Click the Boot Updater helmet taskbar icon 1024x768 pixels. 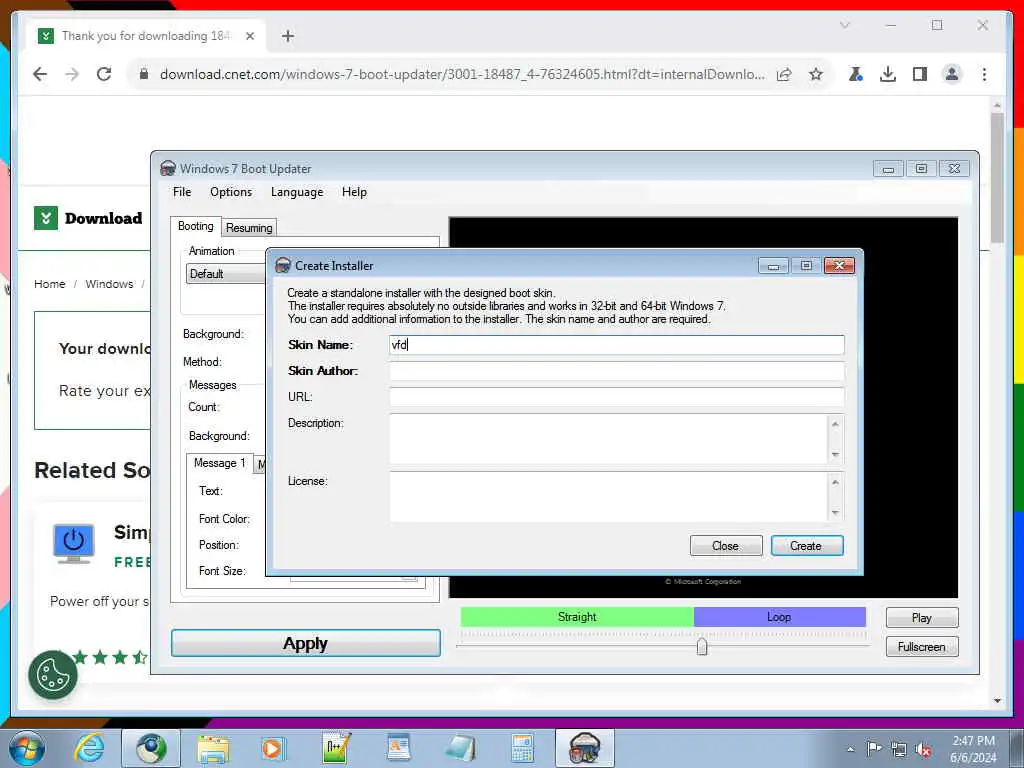(584, 748)
